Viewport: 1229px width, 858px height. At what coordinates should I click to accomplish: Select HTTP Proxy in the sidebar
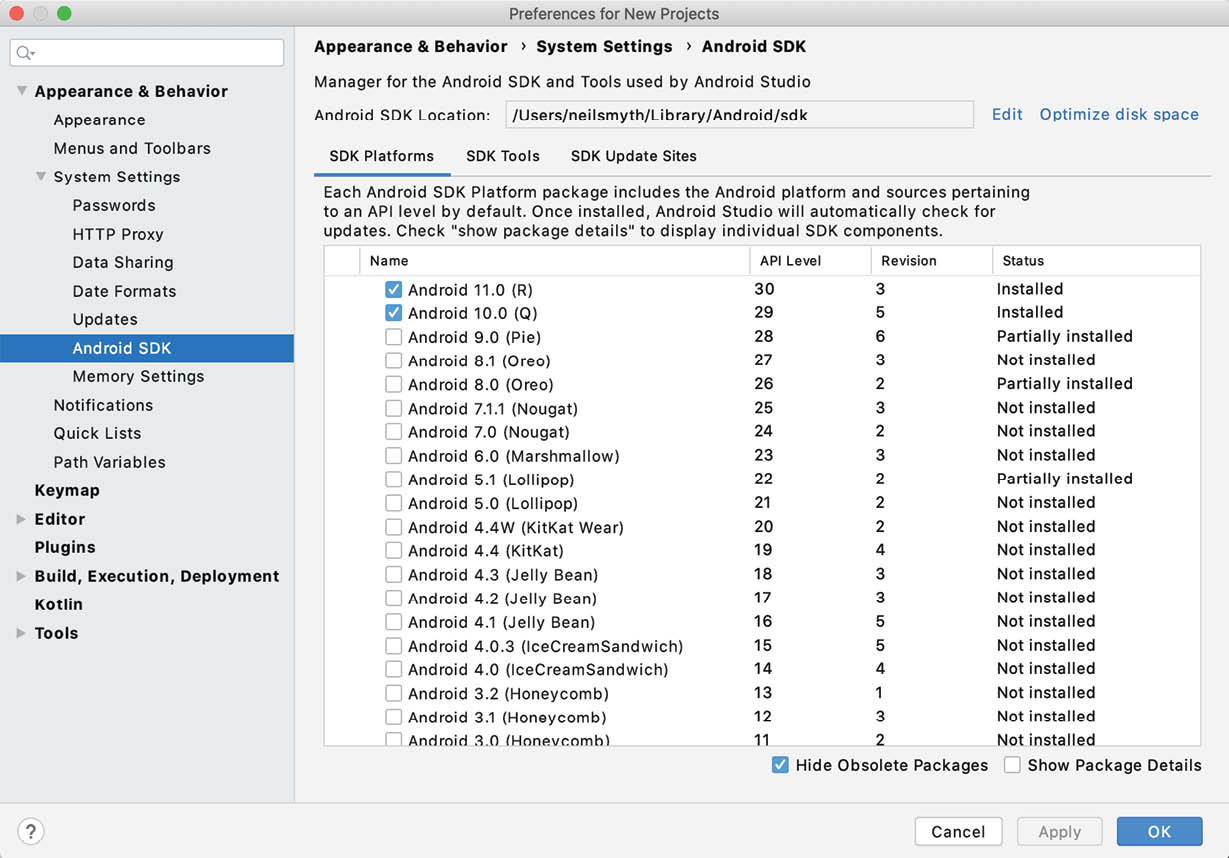click(118, 234)
